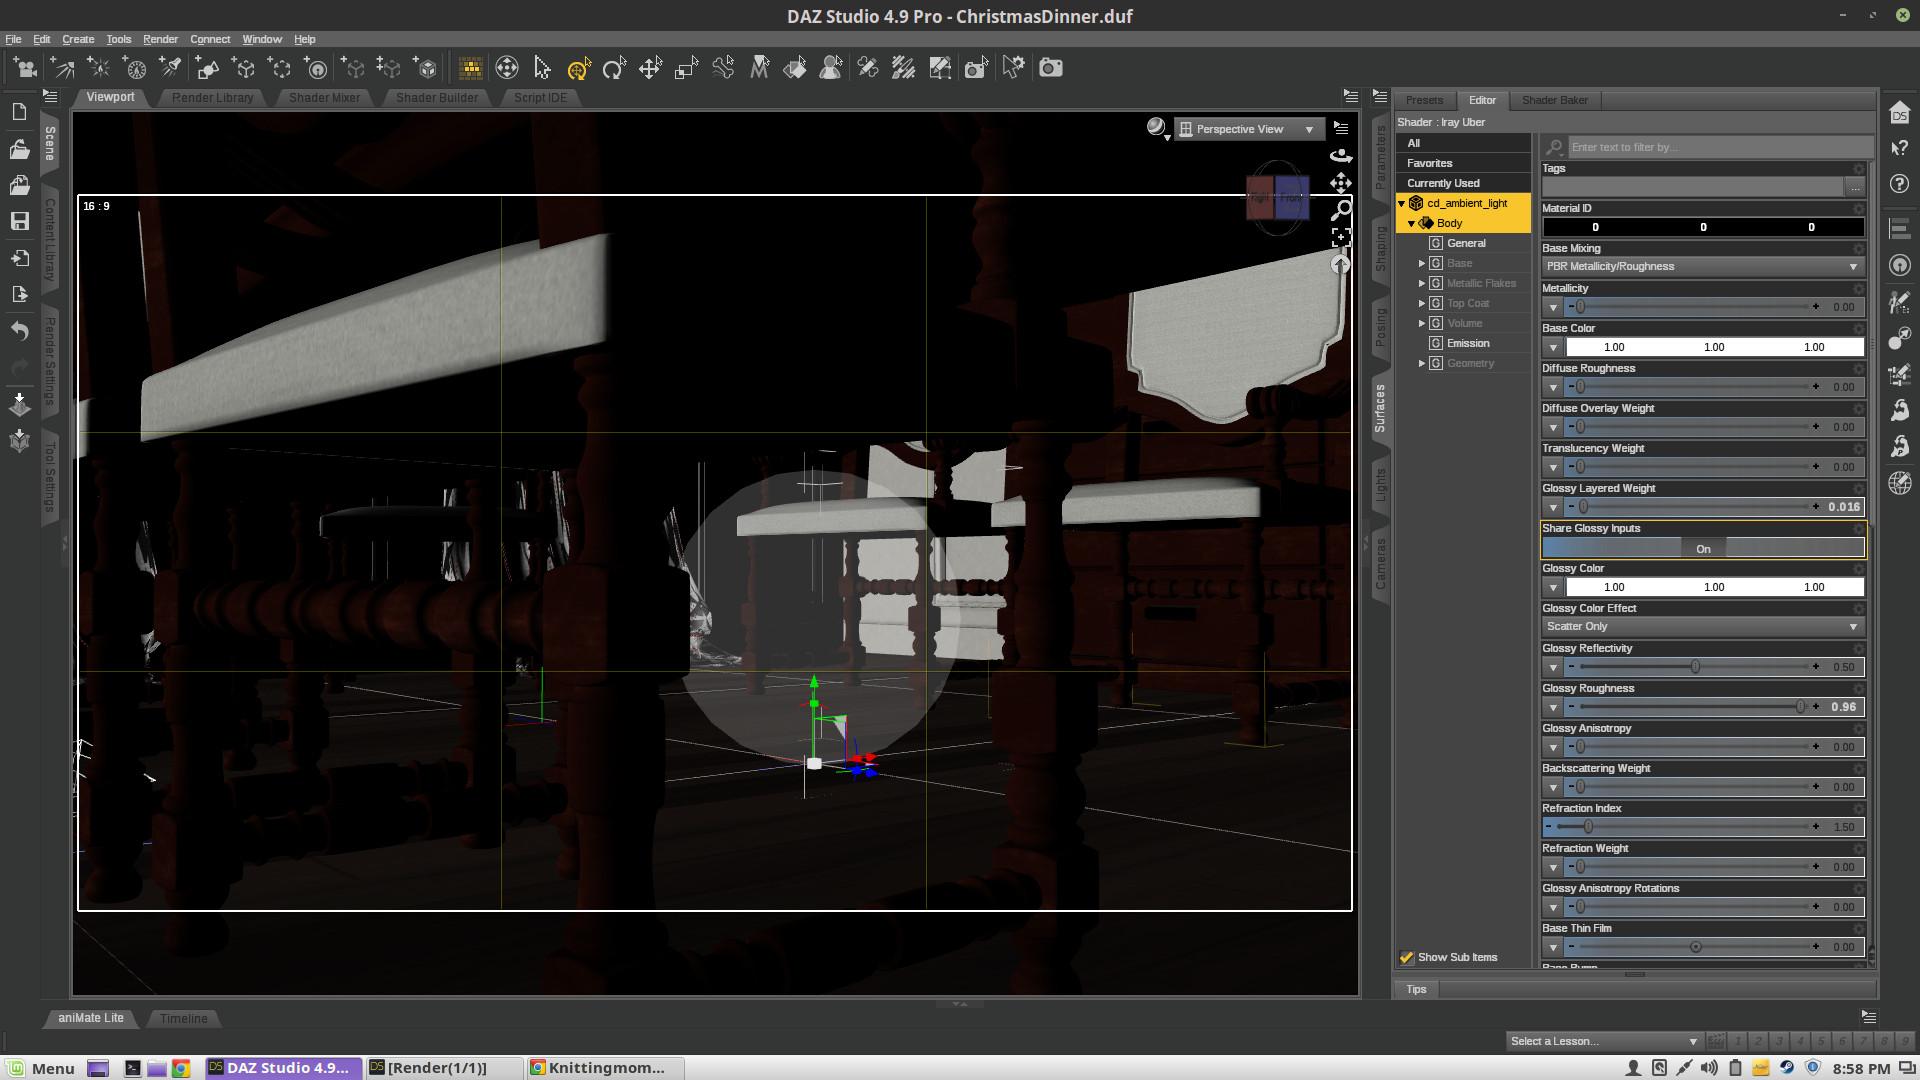The image size is (1920, 1080).
Task: Collapse the cd_ambient_light tree node
Action: click(1402, 203)
